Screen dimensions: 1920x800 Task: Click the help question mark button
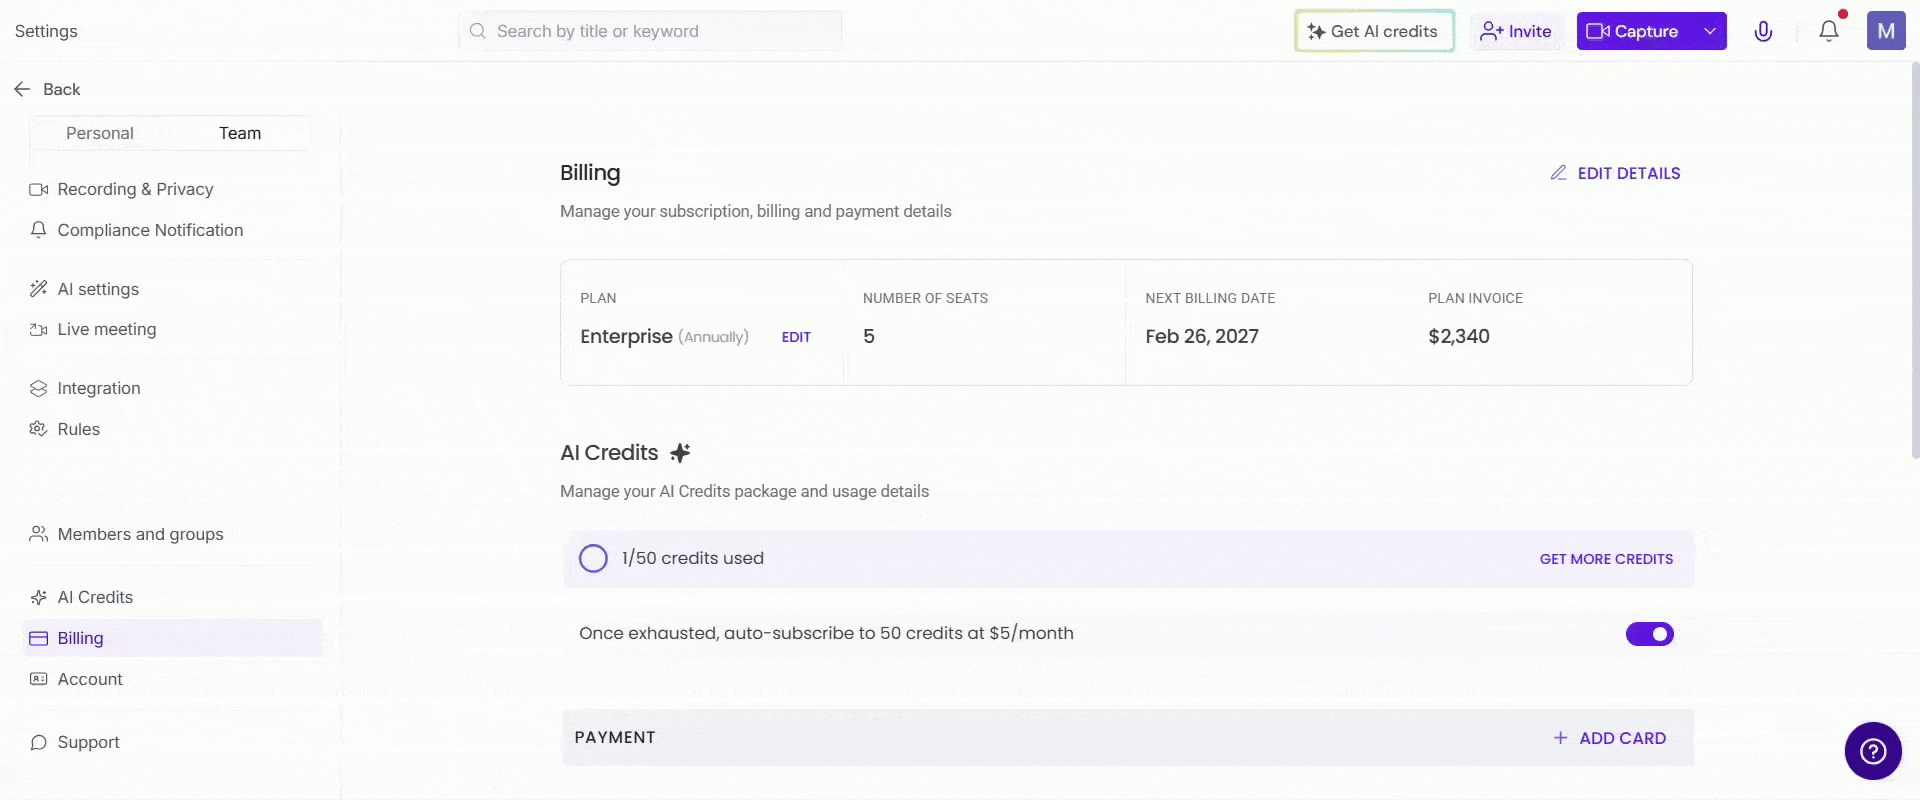[x=1872, y=751]
